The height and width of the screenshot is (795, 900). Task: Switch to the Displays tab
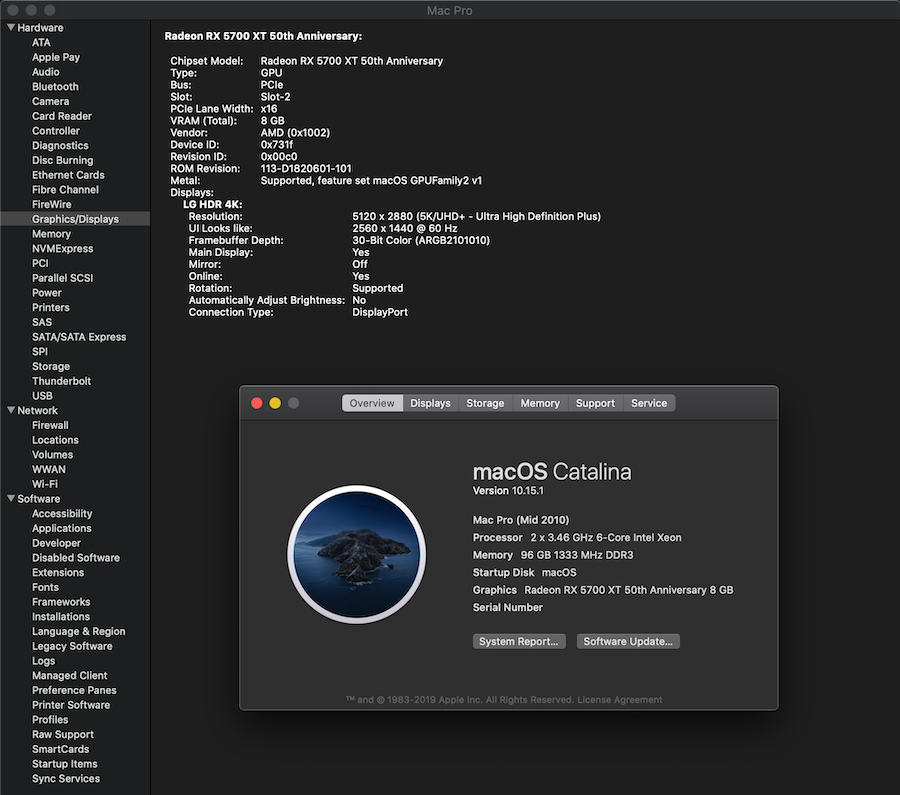point(430,403)
